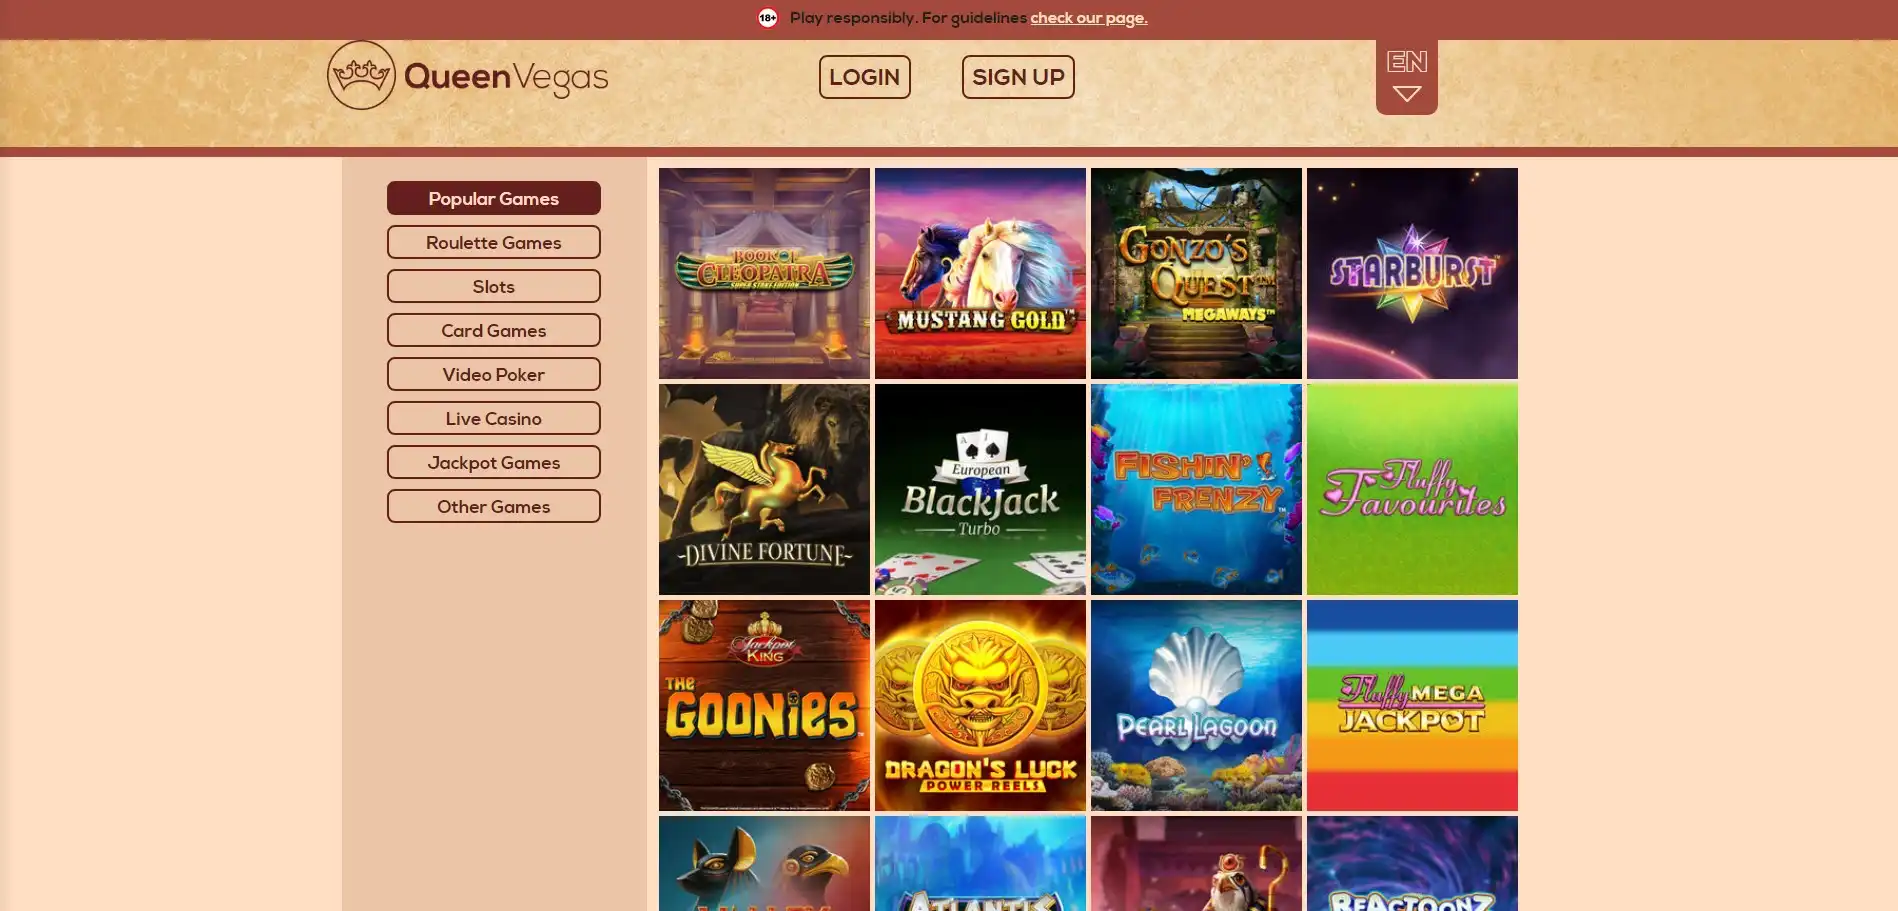
Task: Open the Starburst game tile
Action: pyautogui.click(x=1412, y=273)
